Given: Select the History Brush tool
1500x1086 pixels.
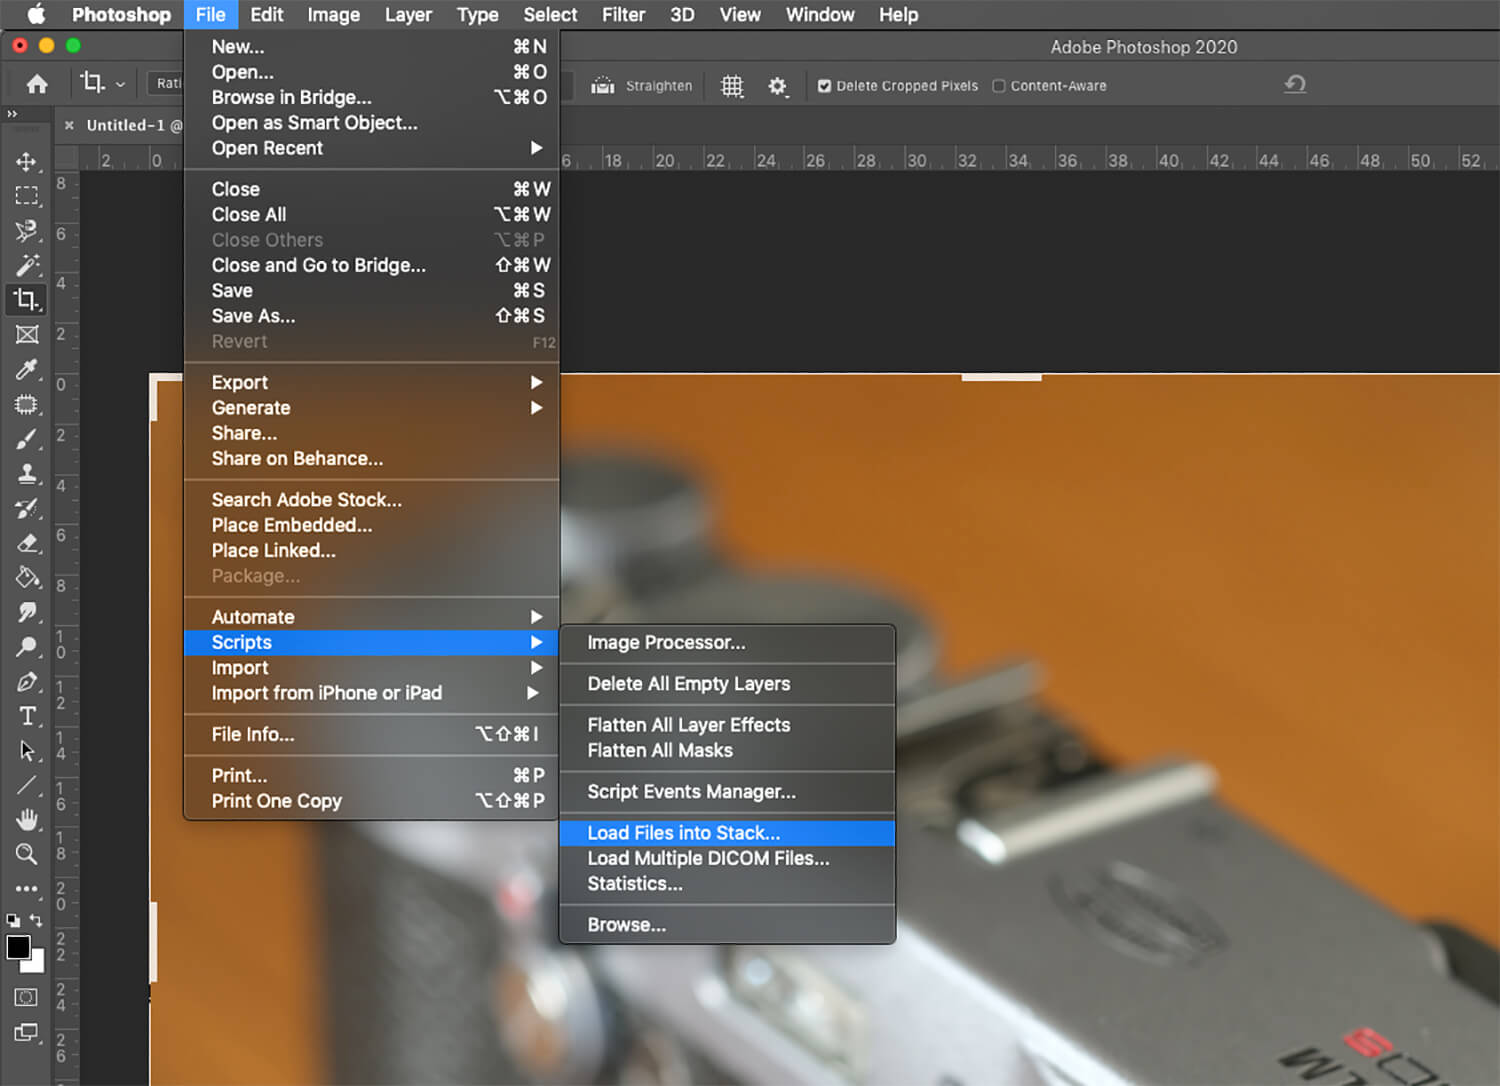Looking at the screenshot, I should [x=27, y=508].
